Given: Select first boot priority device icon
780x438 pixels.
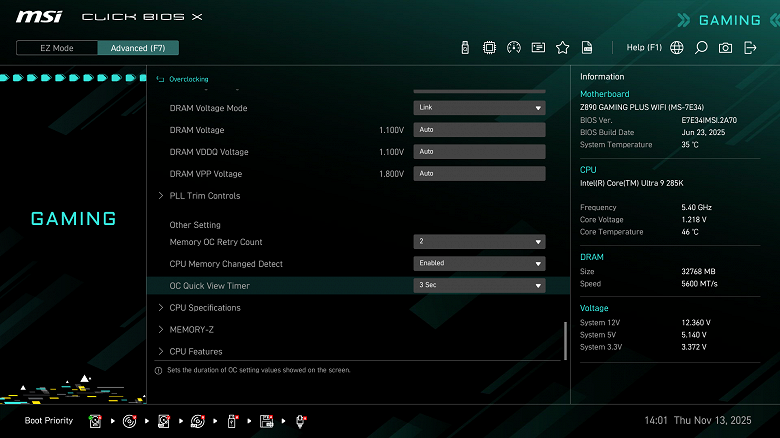Looking at the screenshot, I should point(95,421).
